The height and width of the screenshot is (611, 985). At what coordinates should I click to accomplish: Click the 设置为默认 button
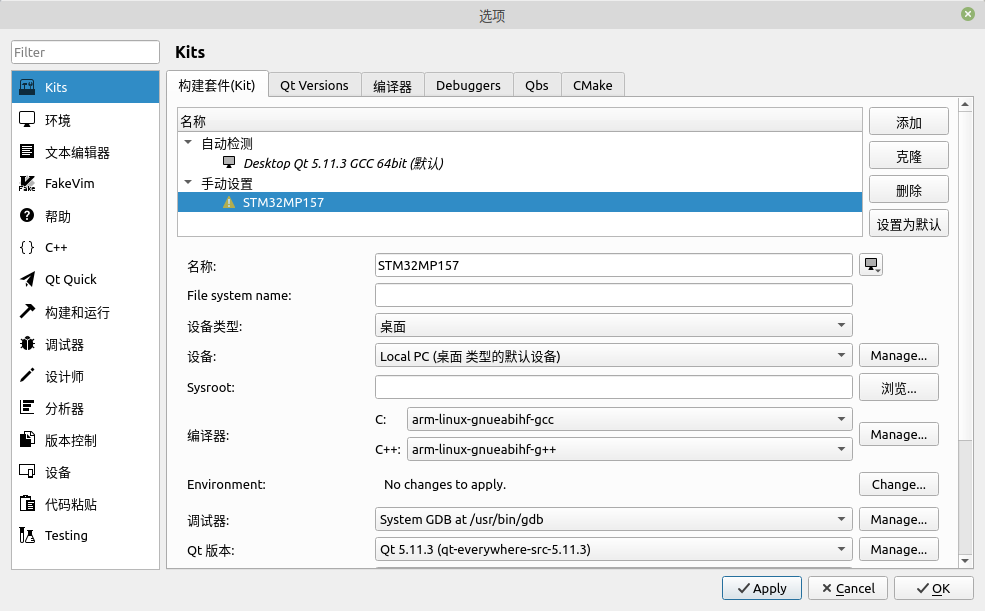click(908, 224)
